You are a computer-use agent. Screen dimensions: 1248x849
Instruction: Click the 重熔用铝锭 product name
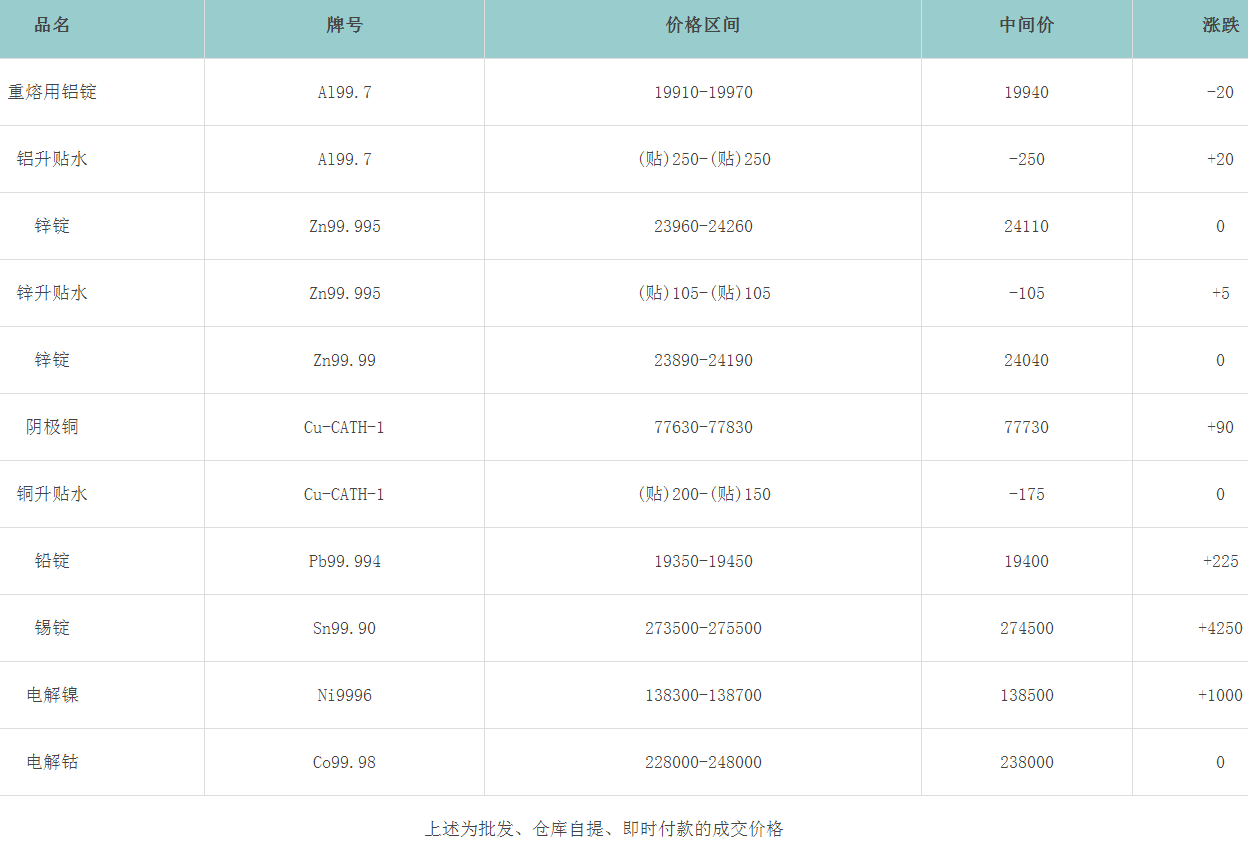point(52,92)
